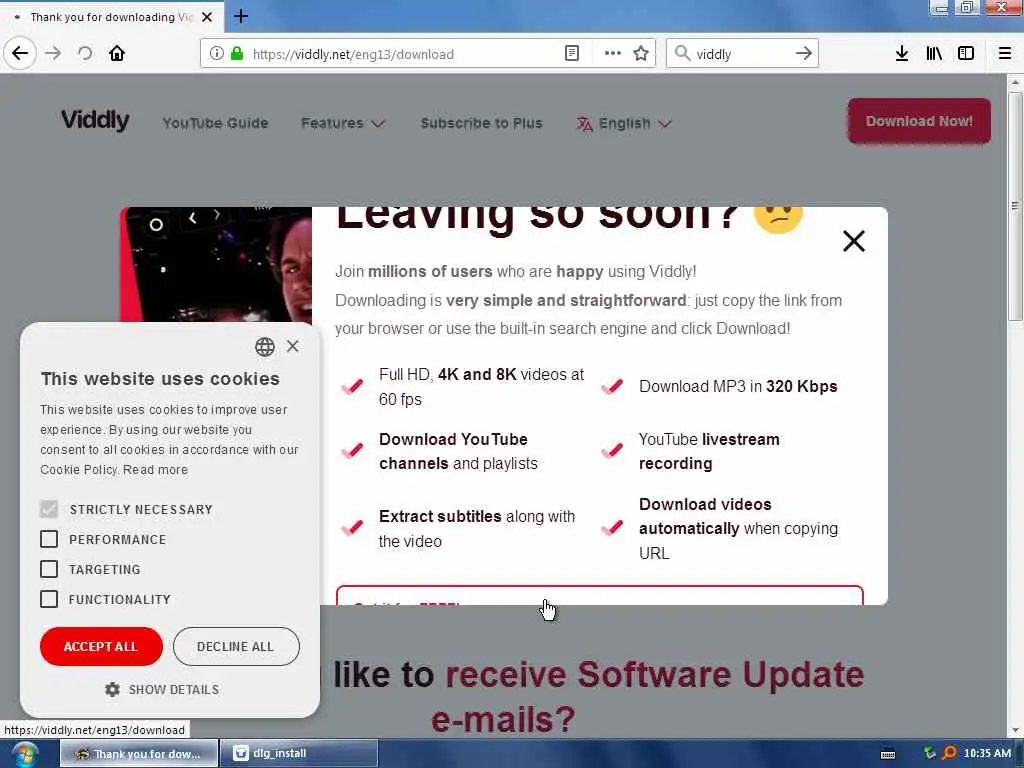Open the YouTube Guide nav item
This screenshot has width=1024, height=768.
click(x=216, y=123)
